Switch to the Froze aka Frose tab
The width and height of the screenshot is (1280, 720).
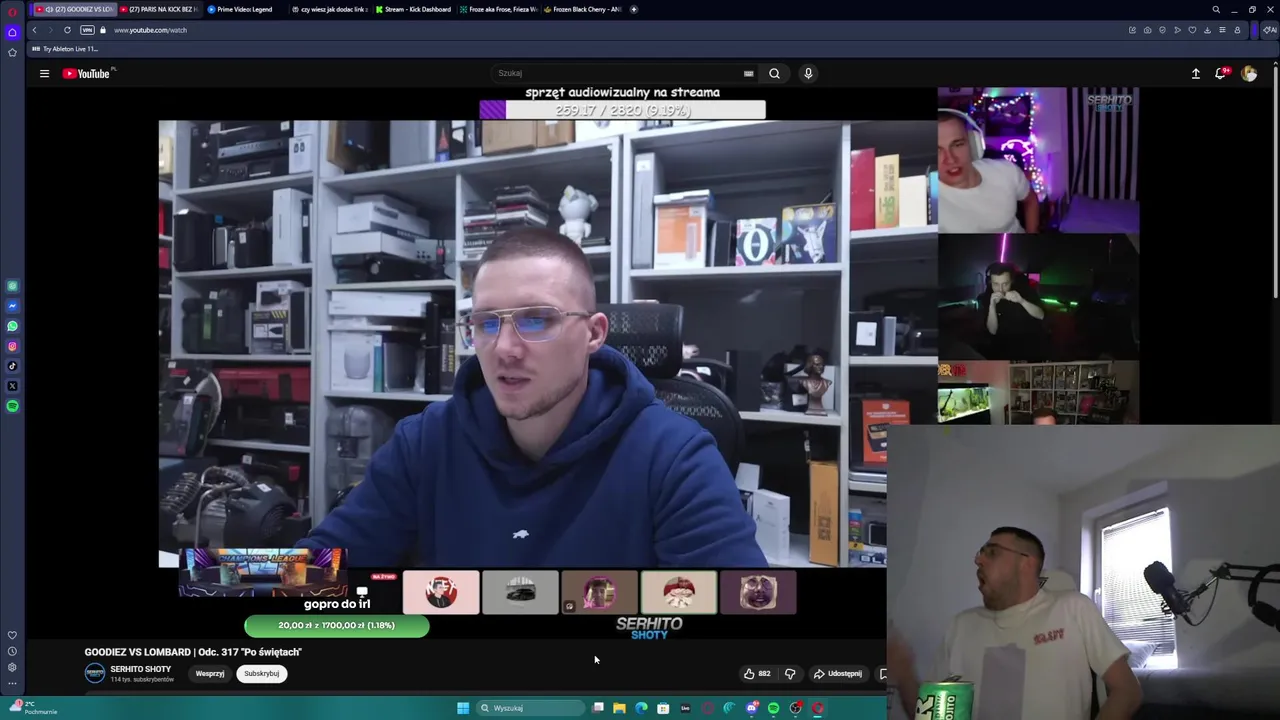point(499,9)
